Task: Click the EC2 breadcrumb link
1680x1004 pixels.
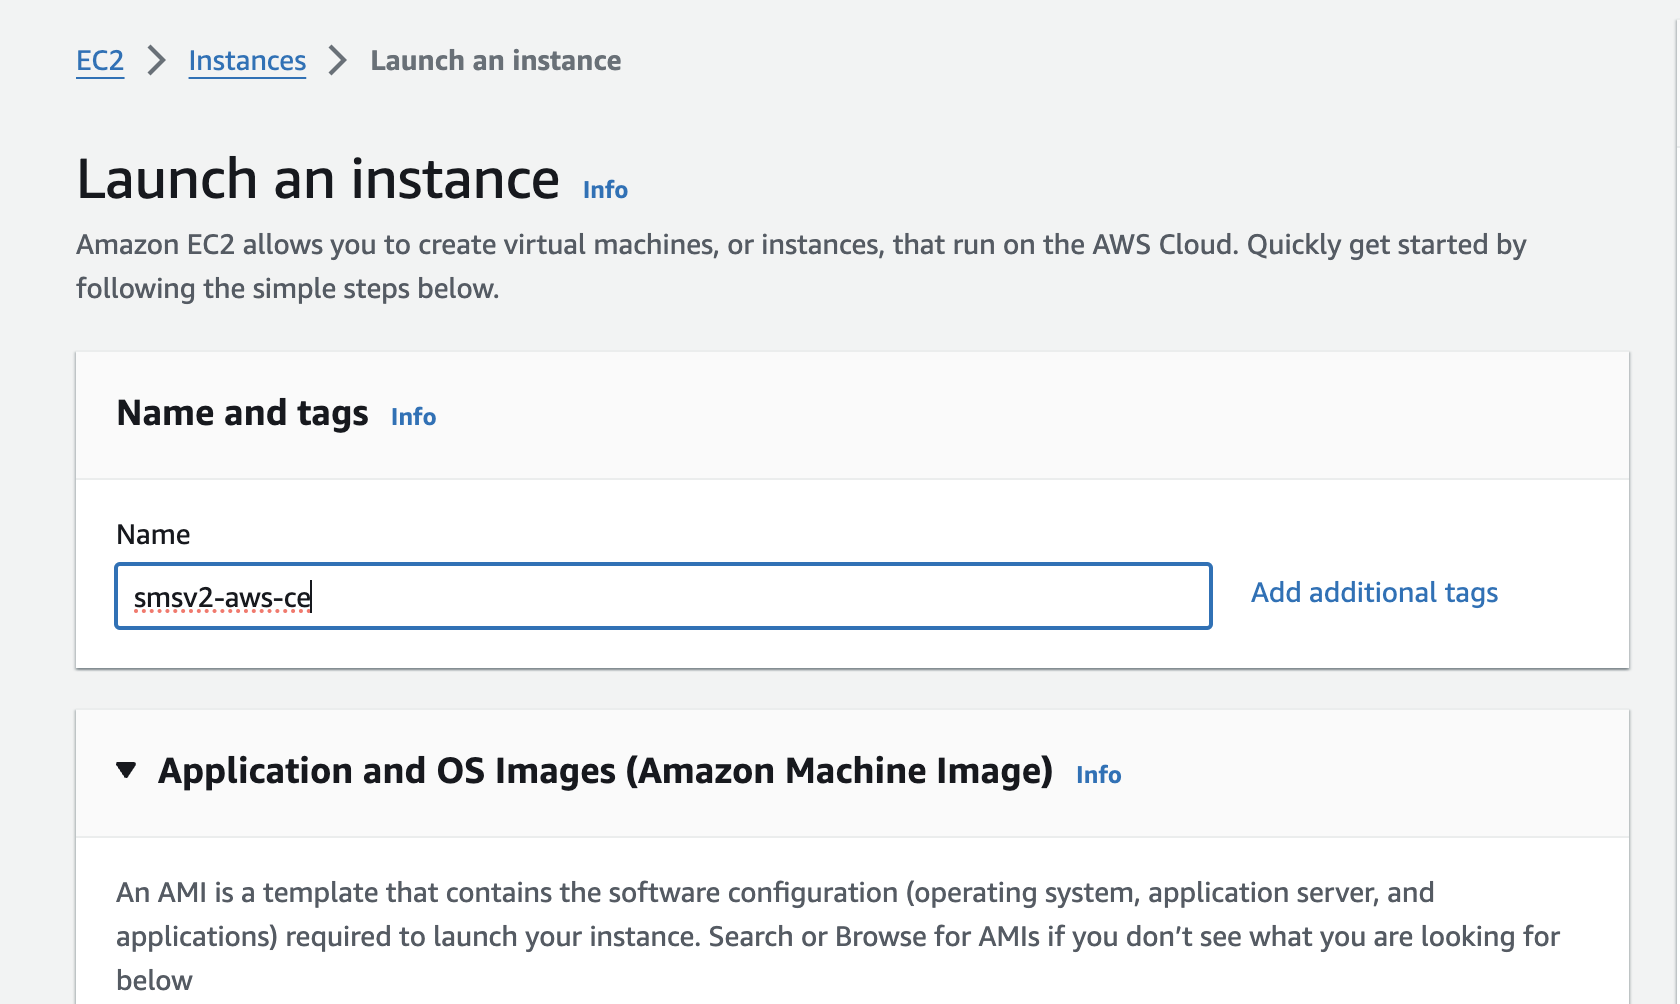Action: point(100,61)
